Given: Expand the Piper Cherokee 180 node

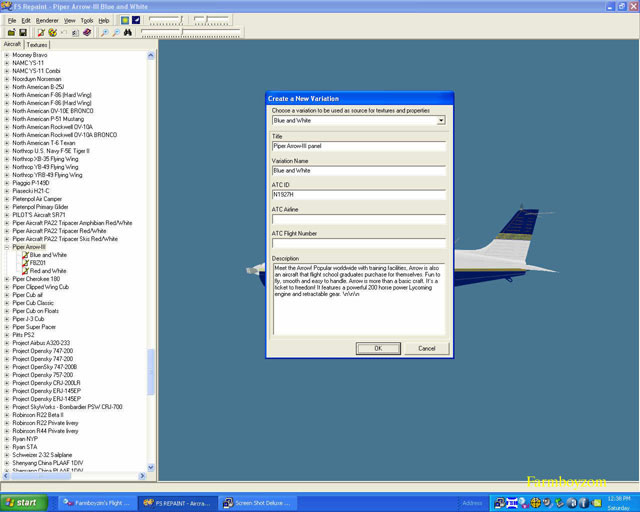Looking at the screenshot, I should 7,279.
